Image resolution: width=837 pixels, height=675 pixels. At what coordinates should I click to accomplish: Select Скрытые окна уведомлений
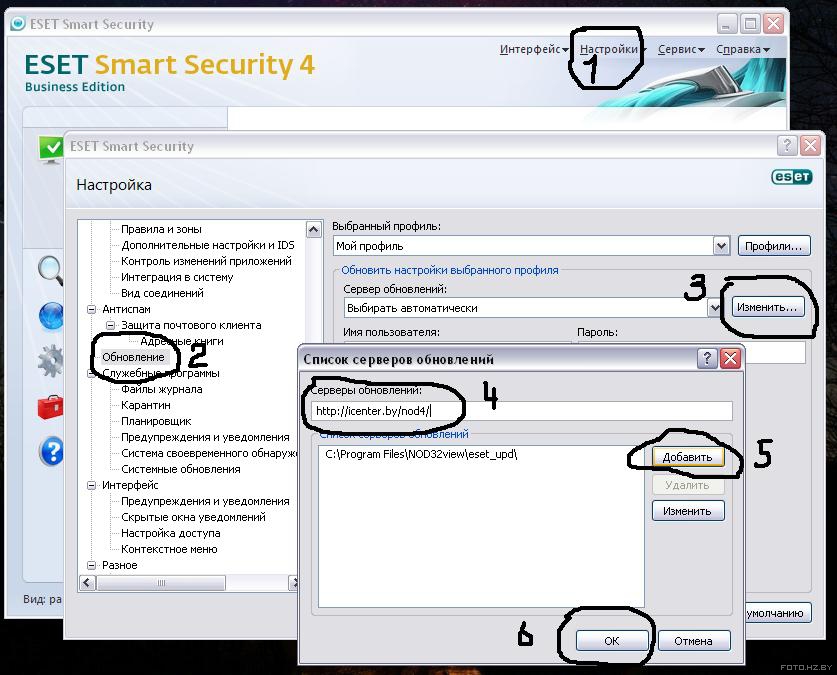coord(193,517)
